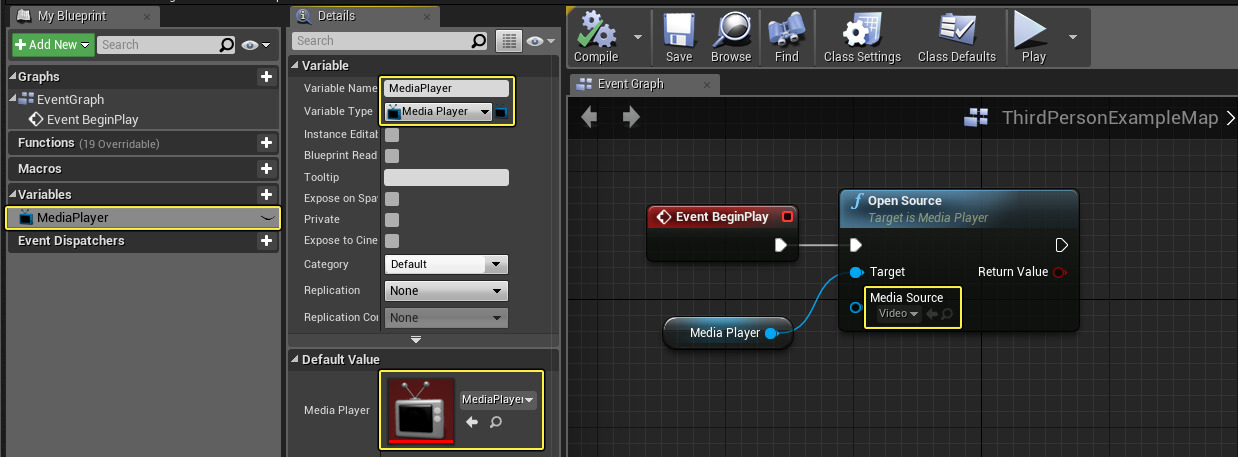Toggle MediaPlayer variable eye visibility

pos(267,217)
